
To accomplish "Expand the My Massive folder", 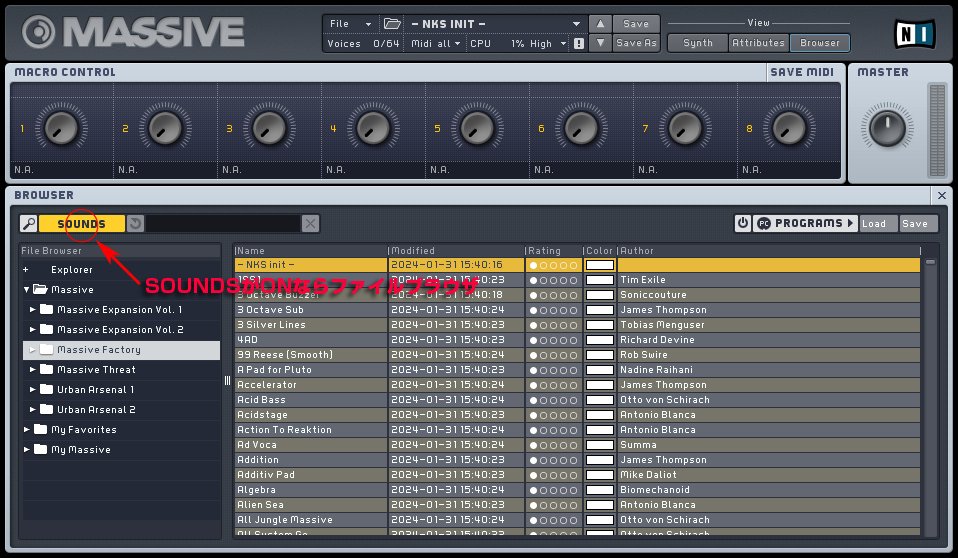I will tap(27, 450).
